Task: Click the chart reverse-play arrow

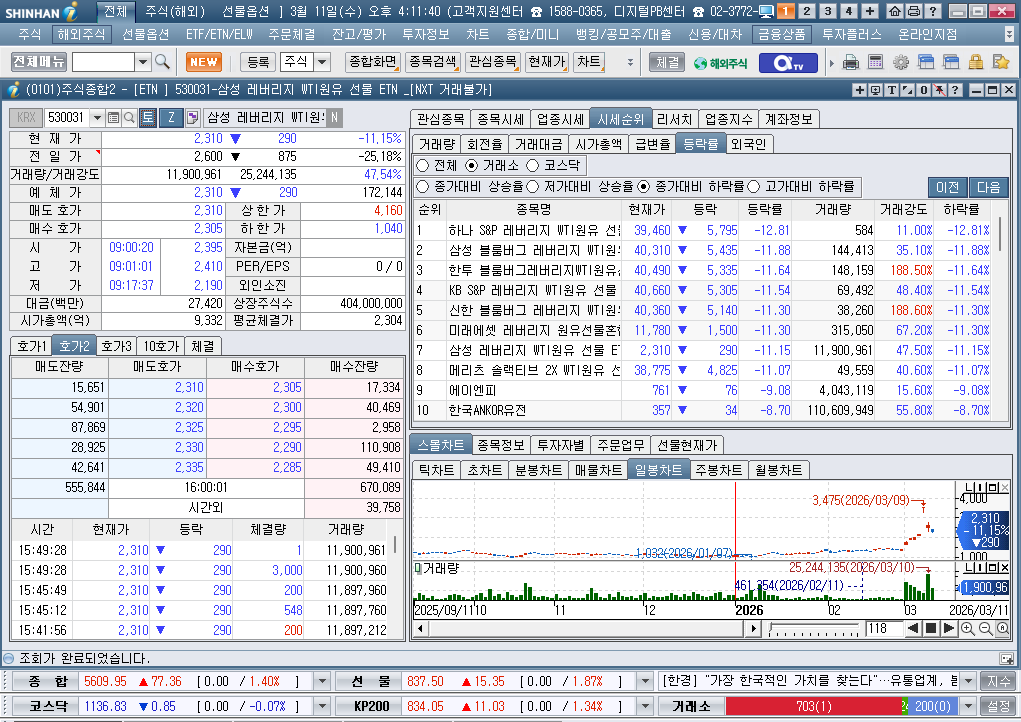Action: point(913,628)
